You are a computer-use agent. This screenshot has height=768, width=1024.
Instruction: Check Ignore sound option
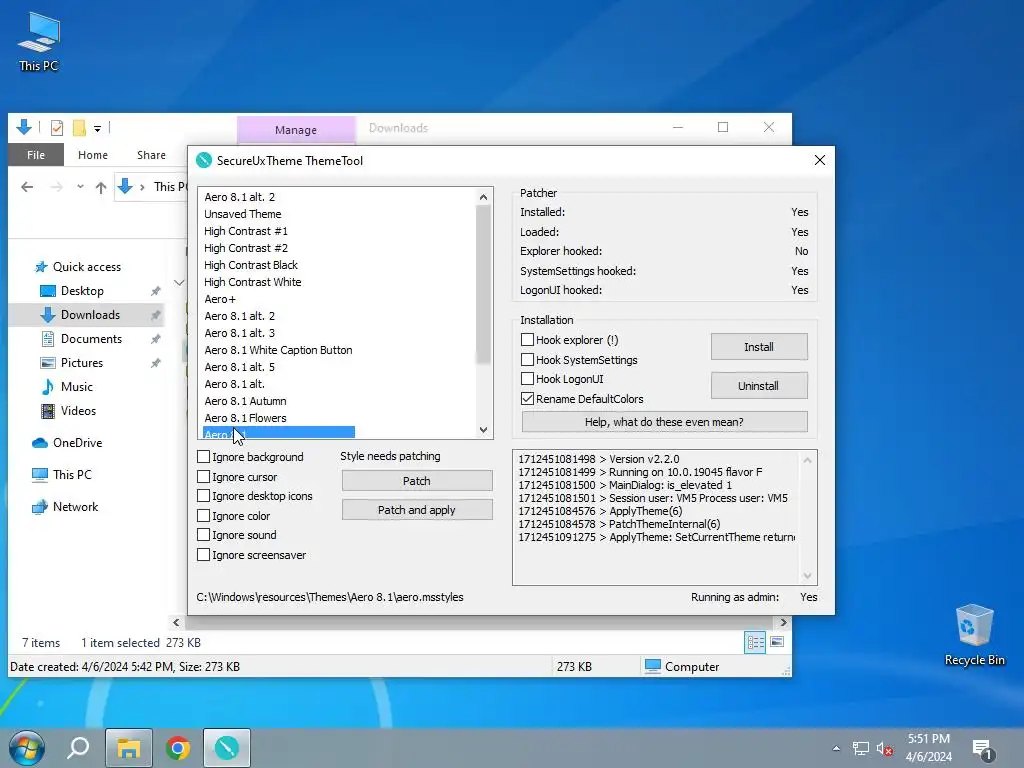[x=204, y=535]
